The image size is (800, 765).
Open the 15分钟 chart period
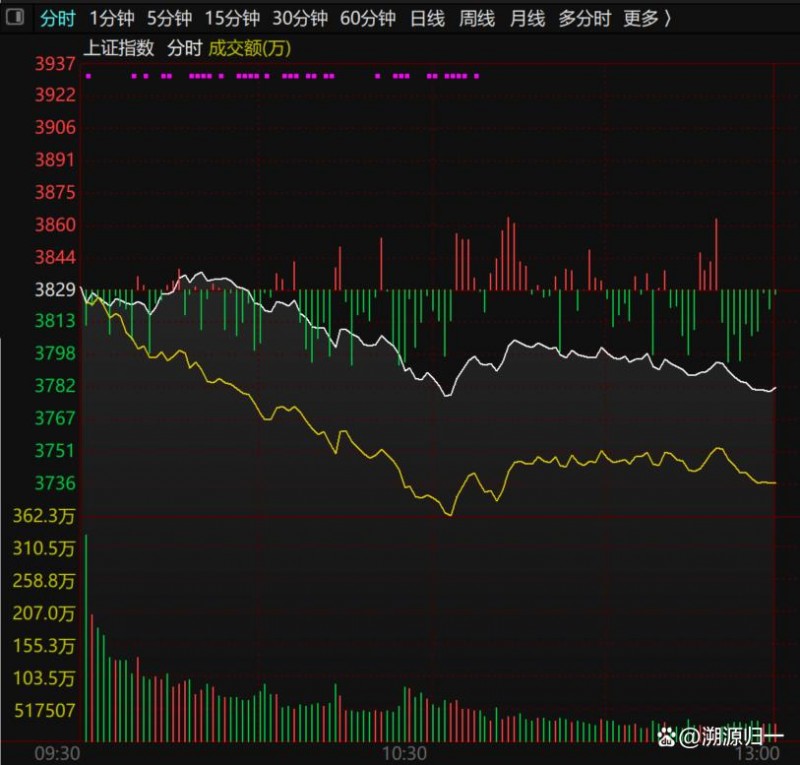coord(232,18)
